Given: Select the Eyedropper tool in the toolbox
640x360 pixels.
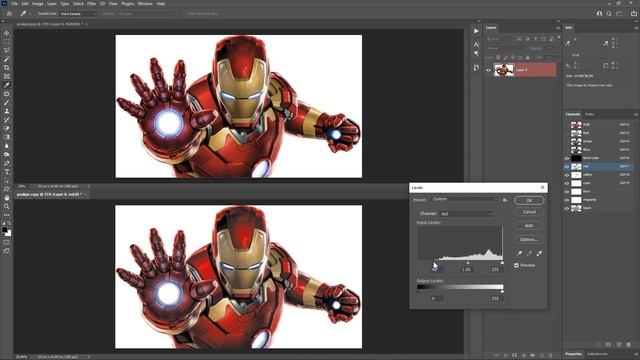Looking at the screenshot, I should tap(7, 85).
